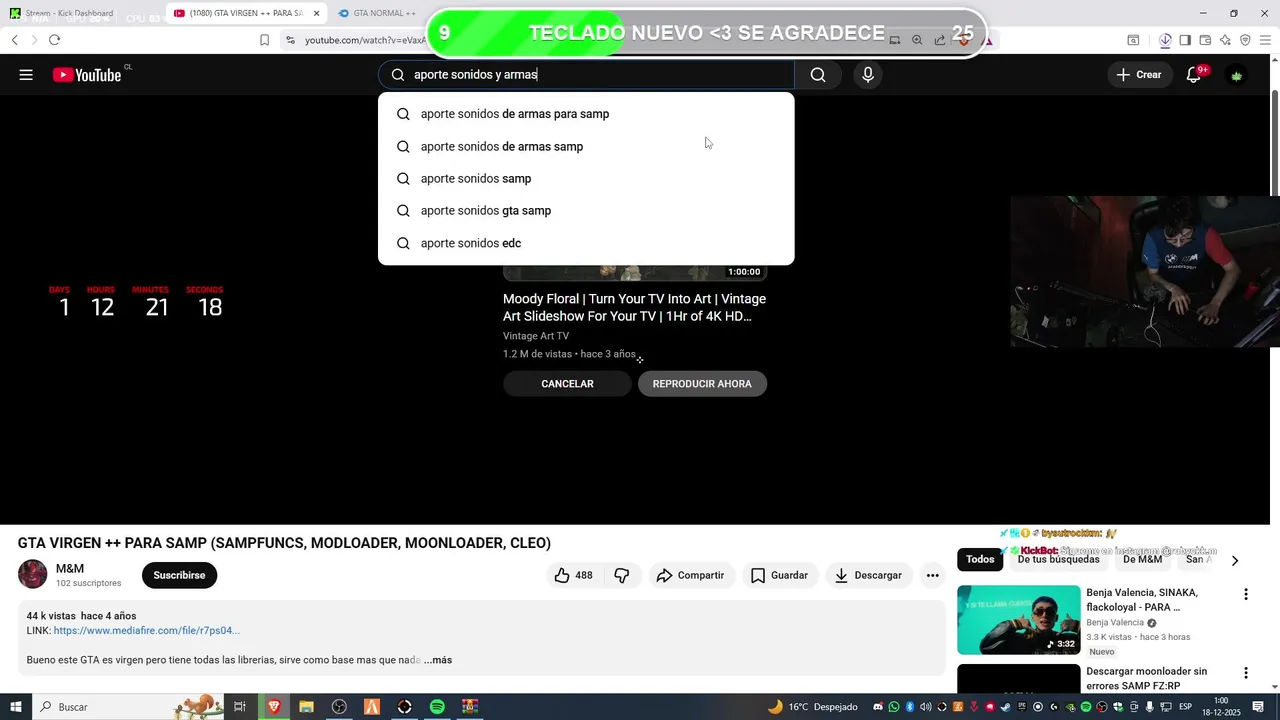This screenshot has width=1280, height=720.
Task: Open browser downloads icon
Action: (1165, 40)
